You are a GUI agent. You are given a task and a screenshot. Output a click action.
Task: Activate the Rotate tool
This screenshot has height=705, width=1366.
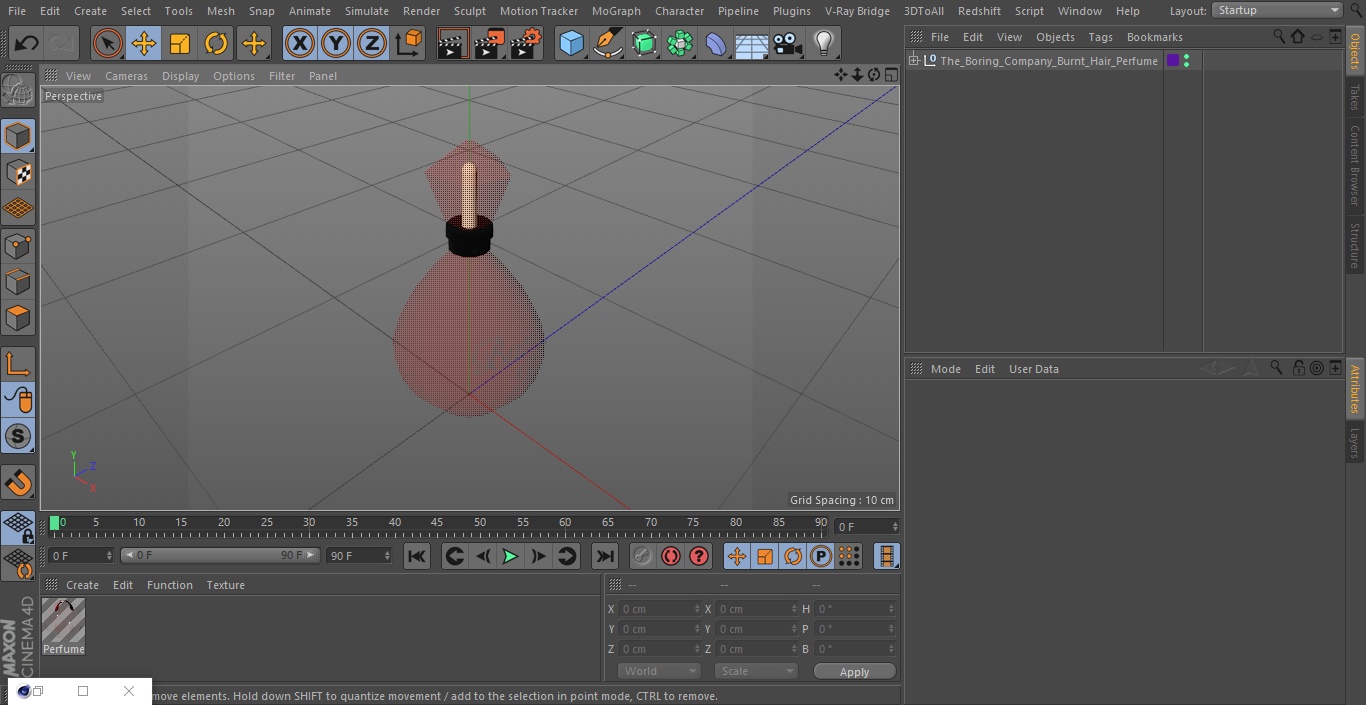click(x=216, y=43)
